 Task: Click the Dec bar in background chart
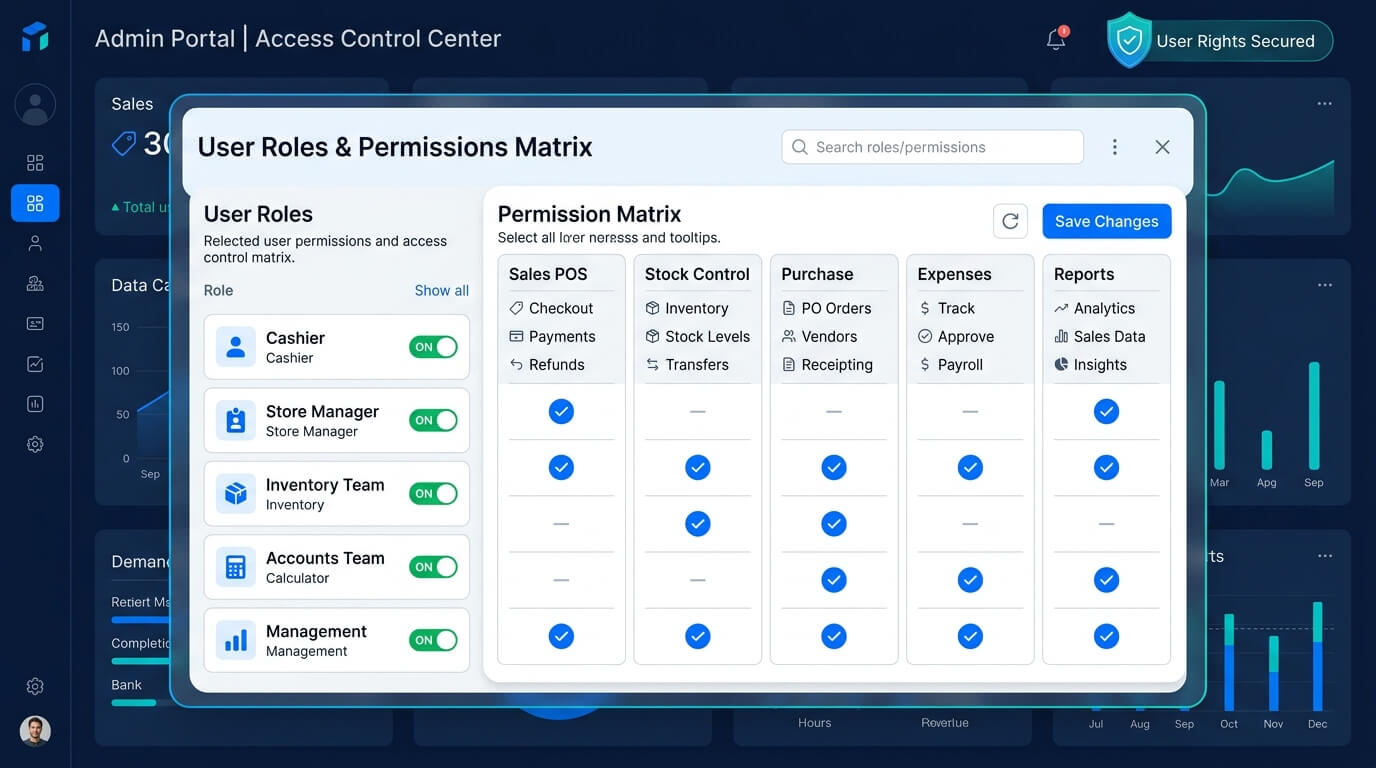click(1318, 656)
